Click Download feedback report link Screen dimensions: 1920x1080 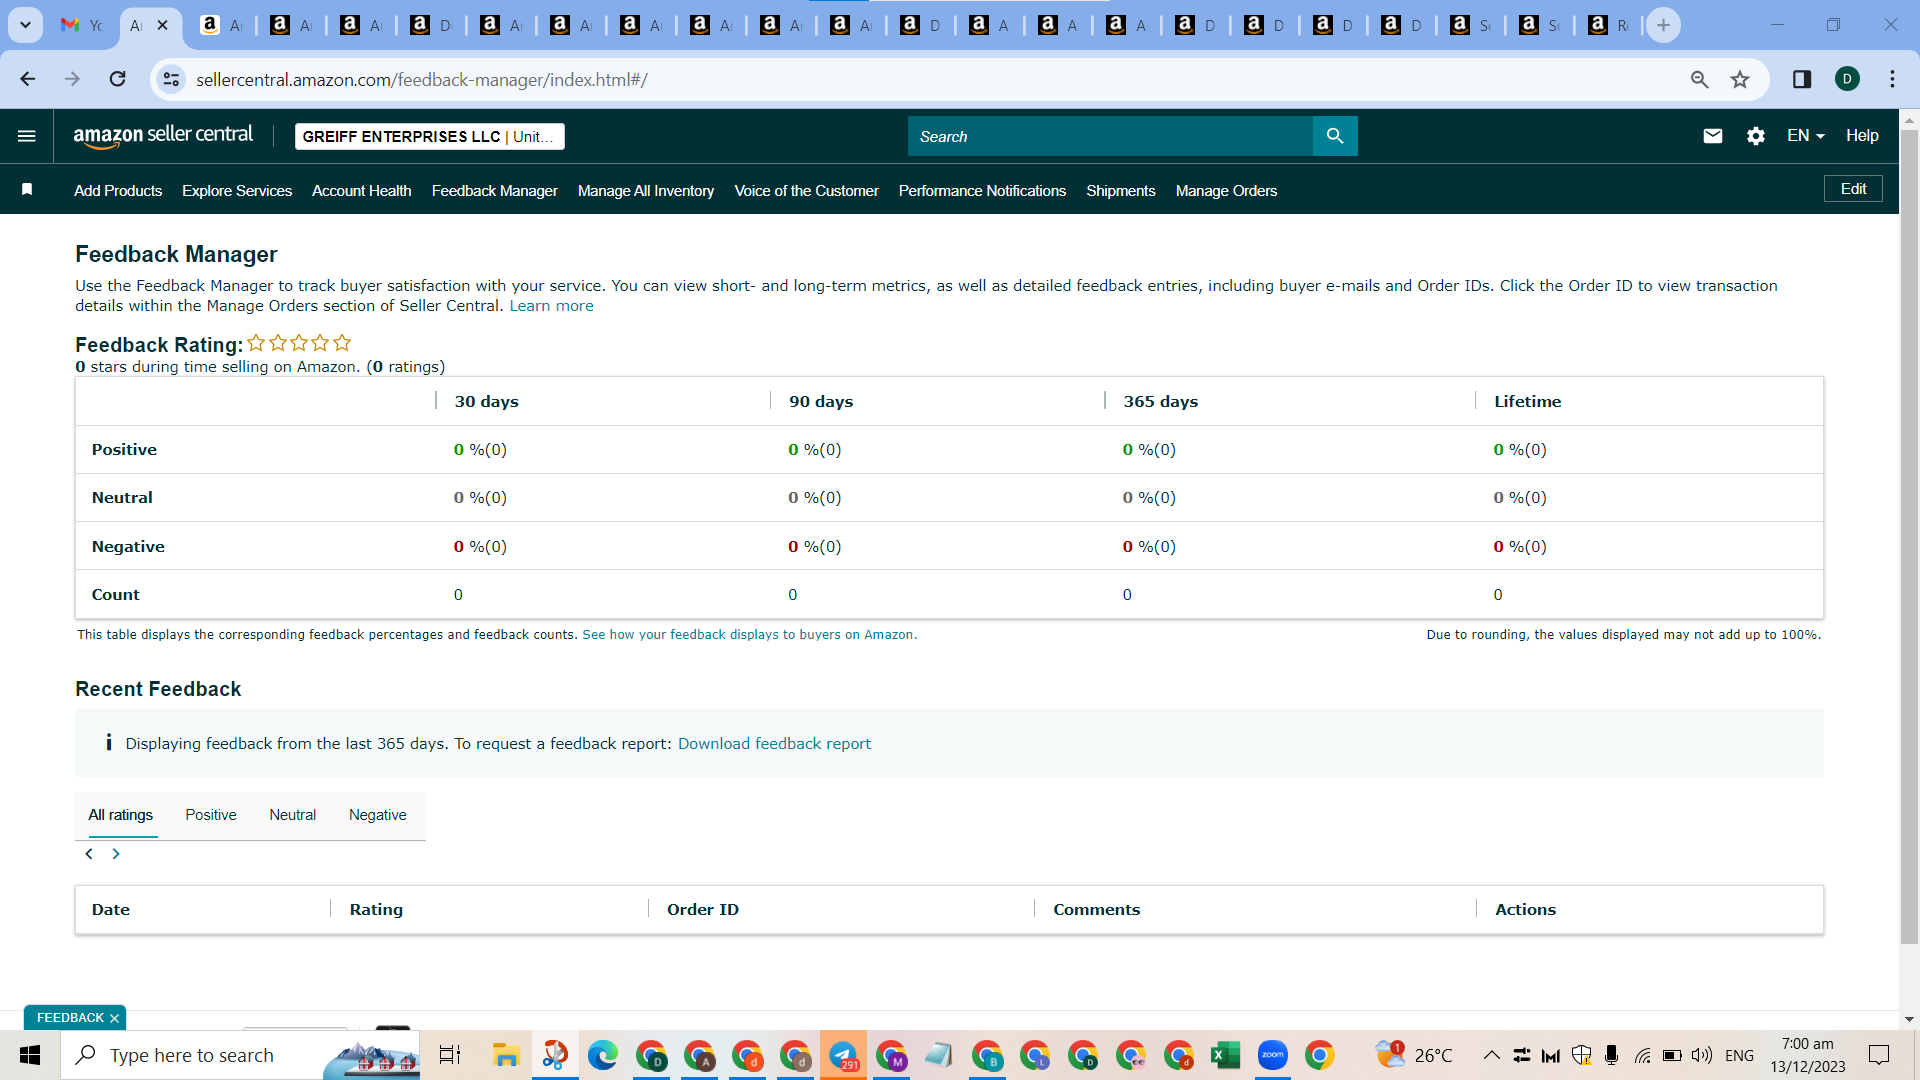pyautogui.click(x=774, y=743)
